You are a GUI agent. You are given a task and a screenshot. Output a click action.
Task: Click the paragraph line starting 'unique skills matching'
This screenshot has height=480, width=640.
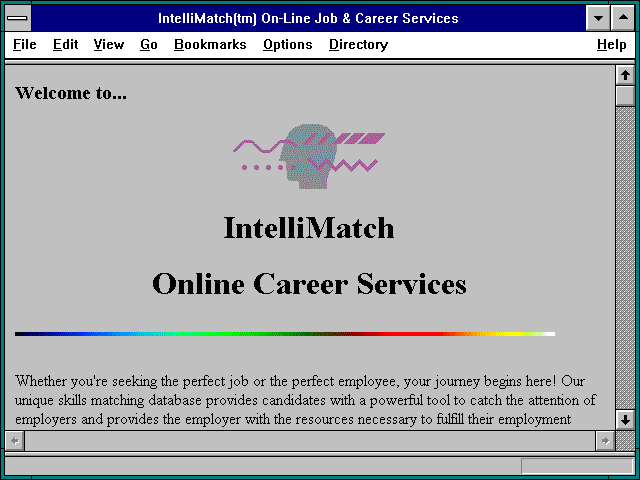coord(305,400)
